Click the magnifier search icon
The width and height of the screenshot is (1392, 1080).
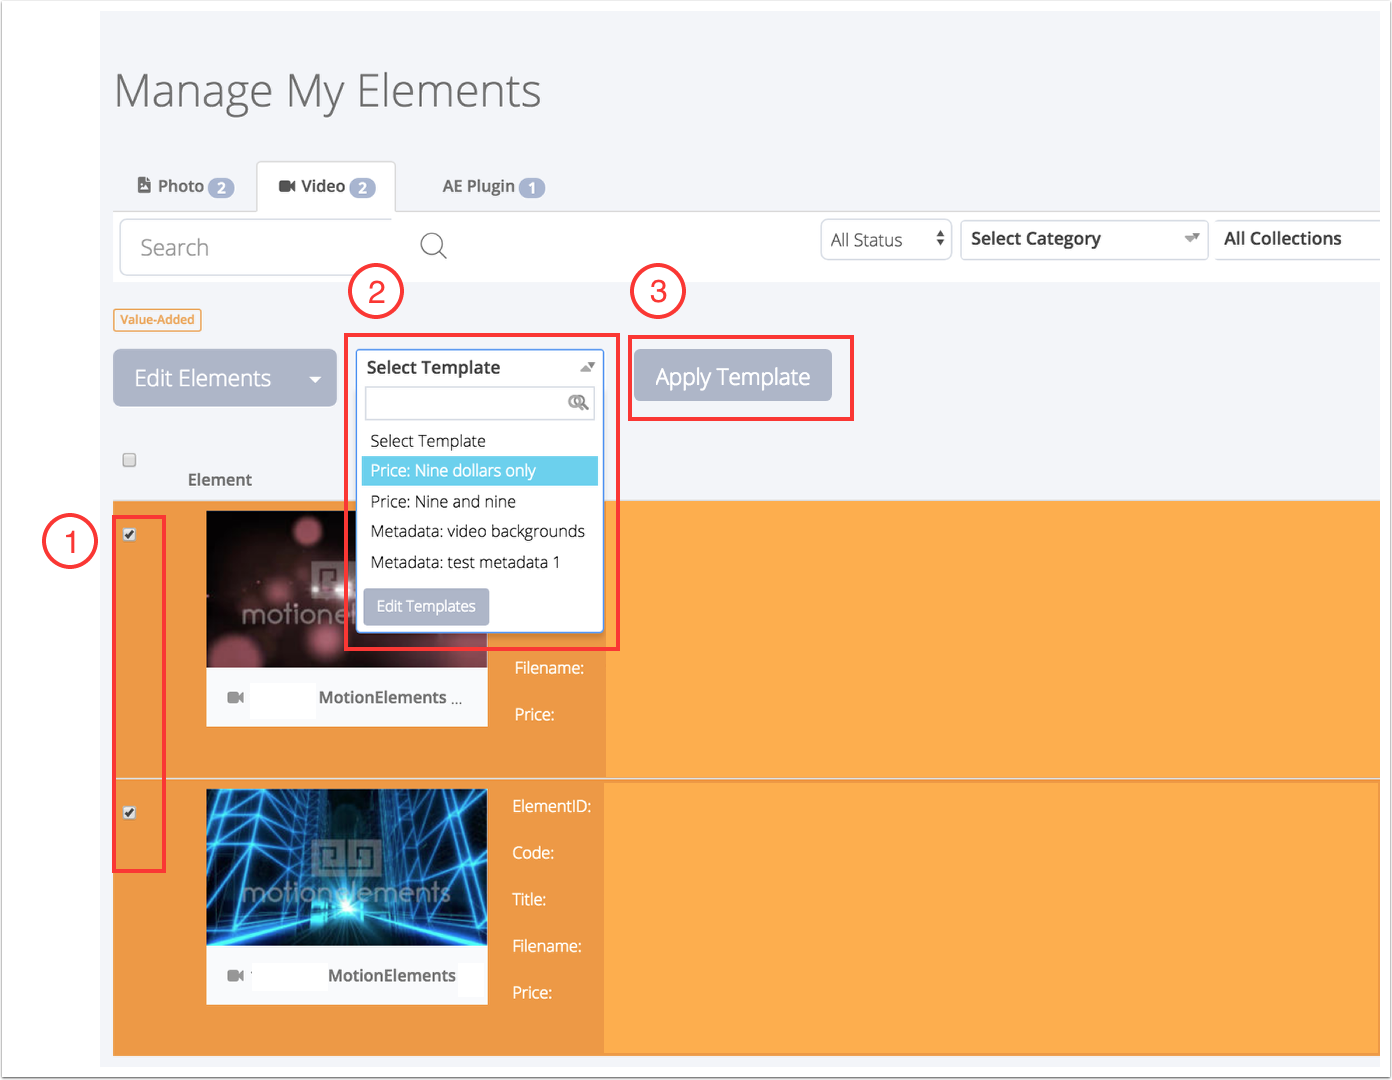[x=433, y=246]
